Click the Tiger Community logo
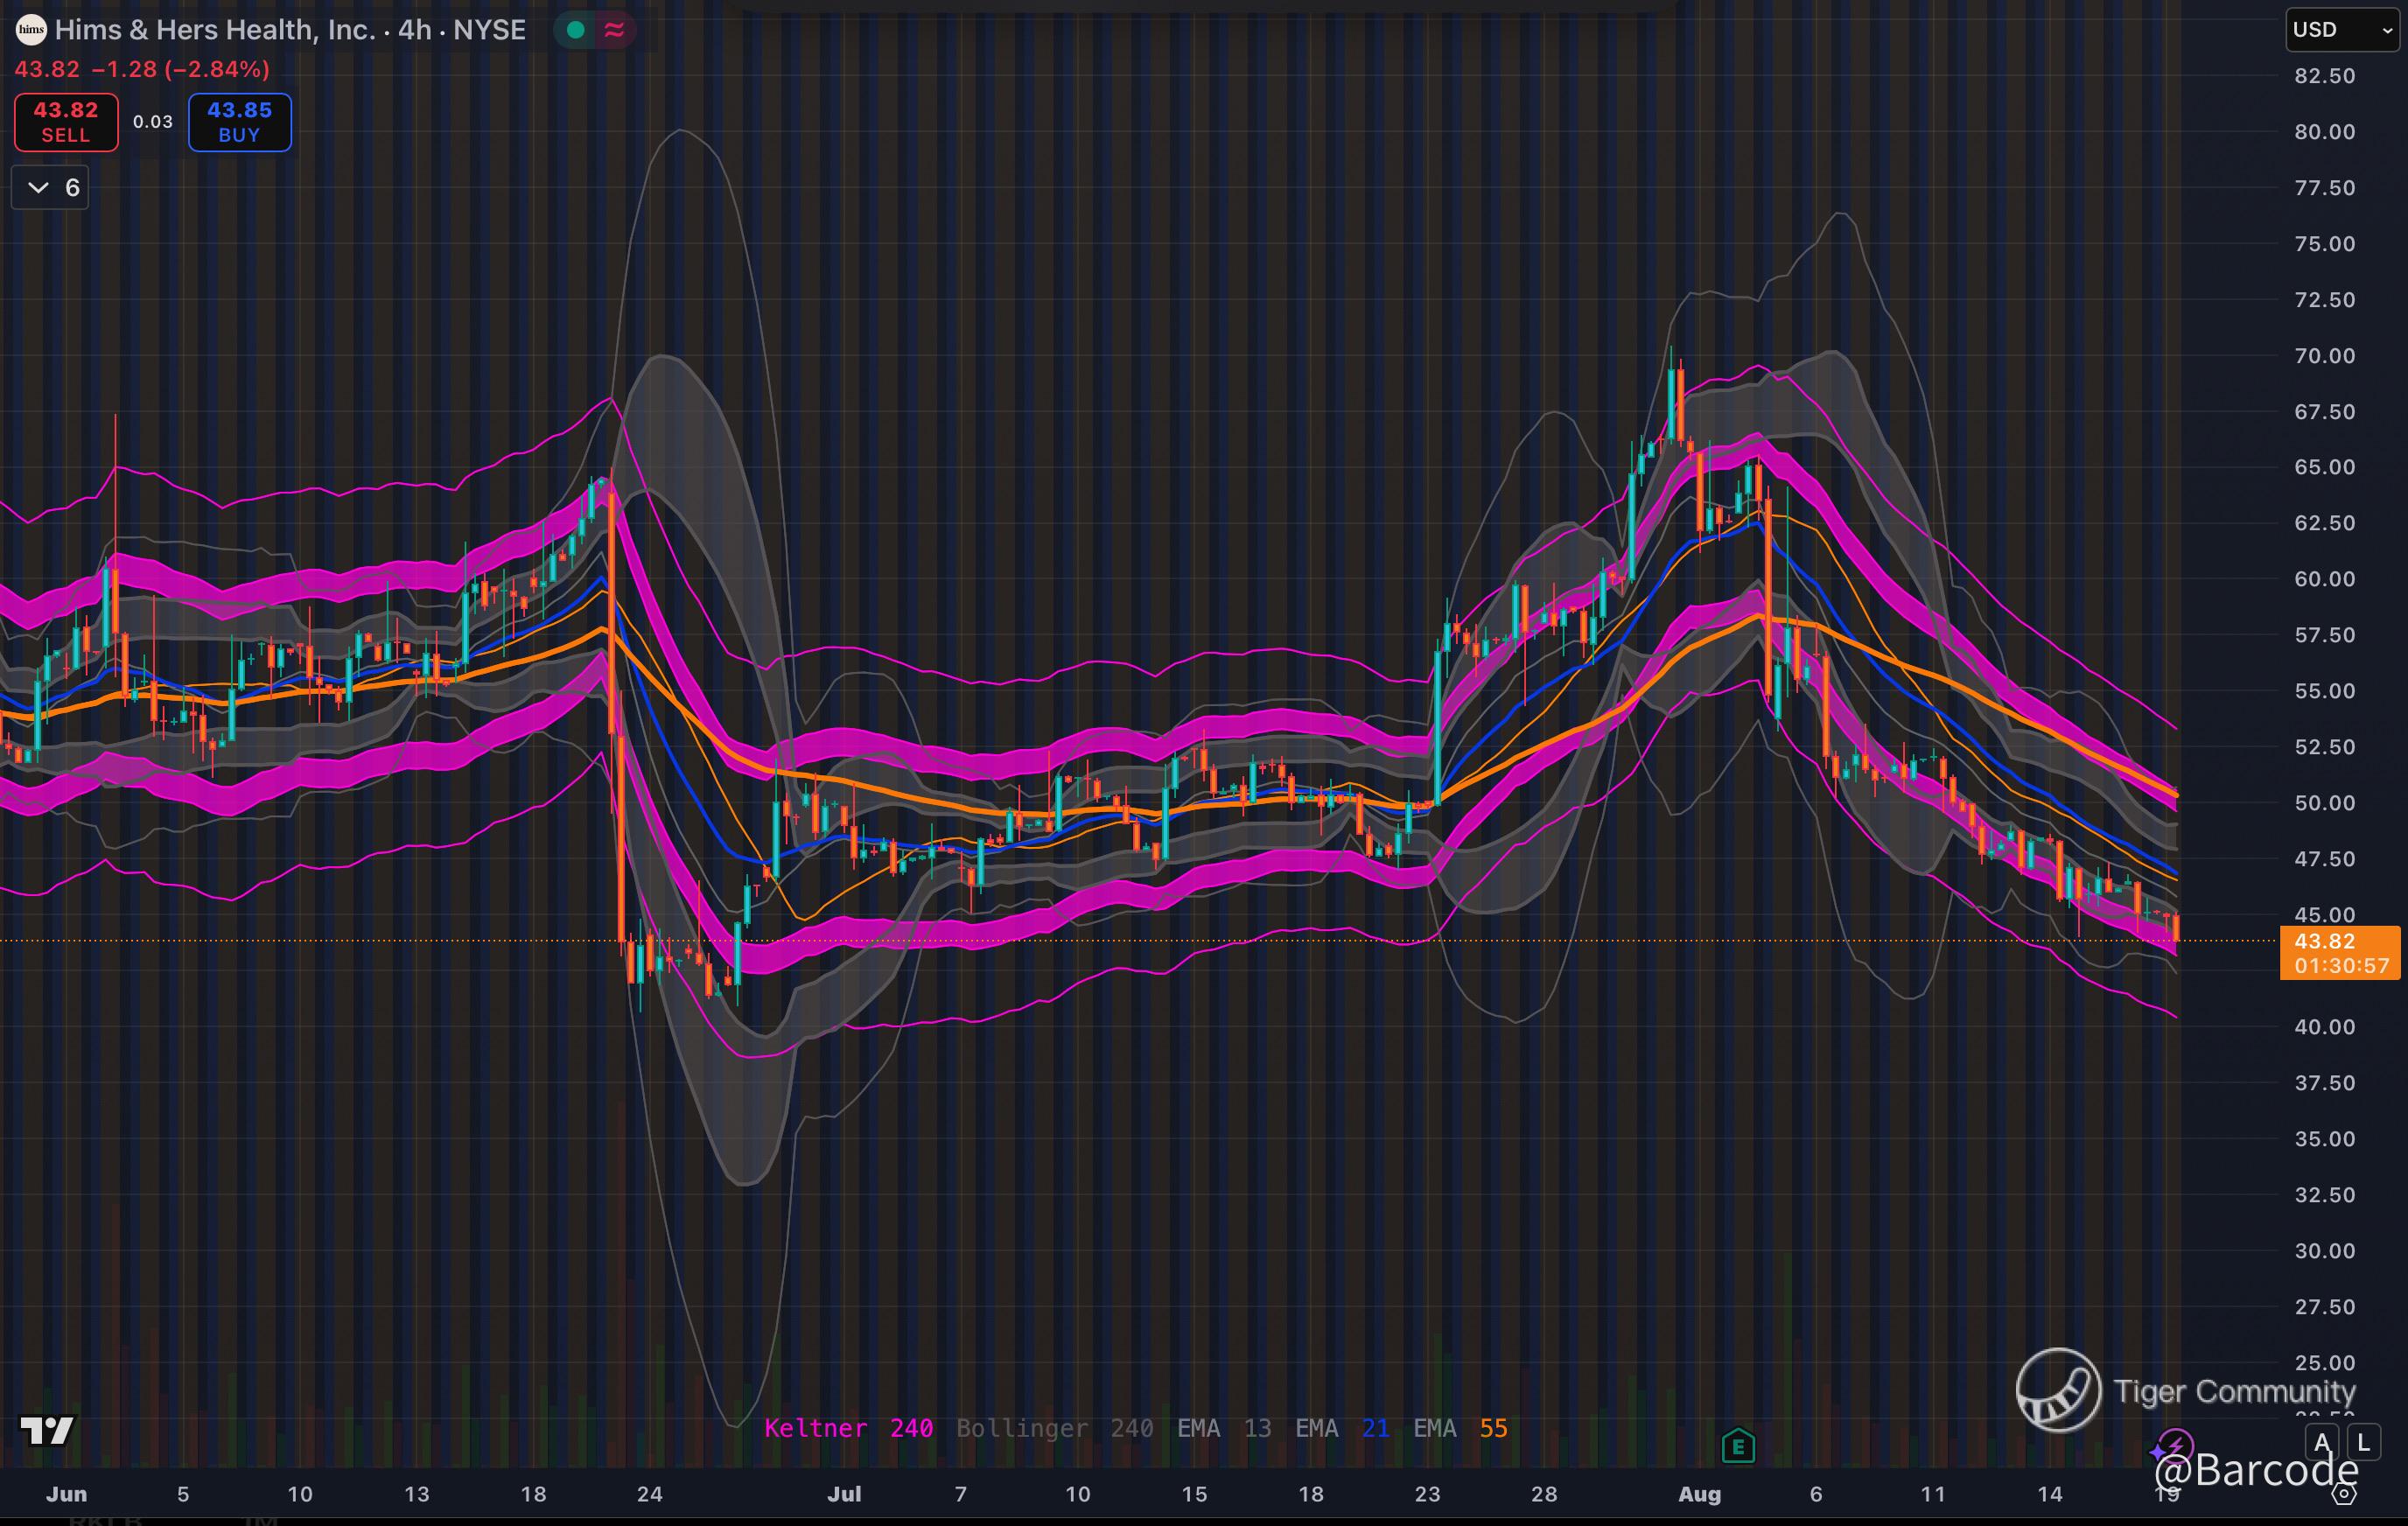 pos(2058,1390)
